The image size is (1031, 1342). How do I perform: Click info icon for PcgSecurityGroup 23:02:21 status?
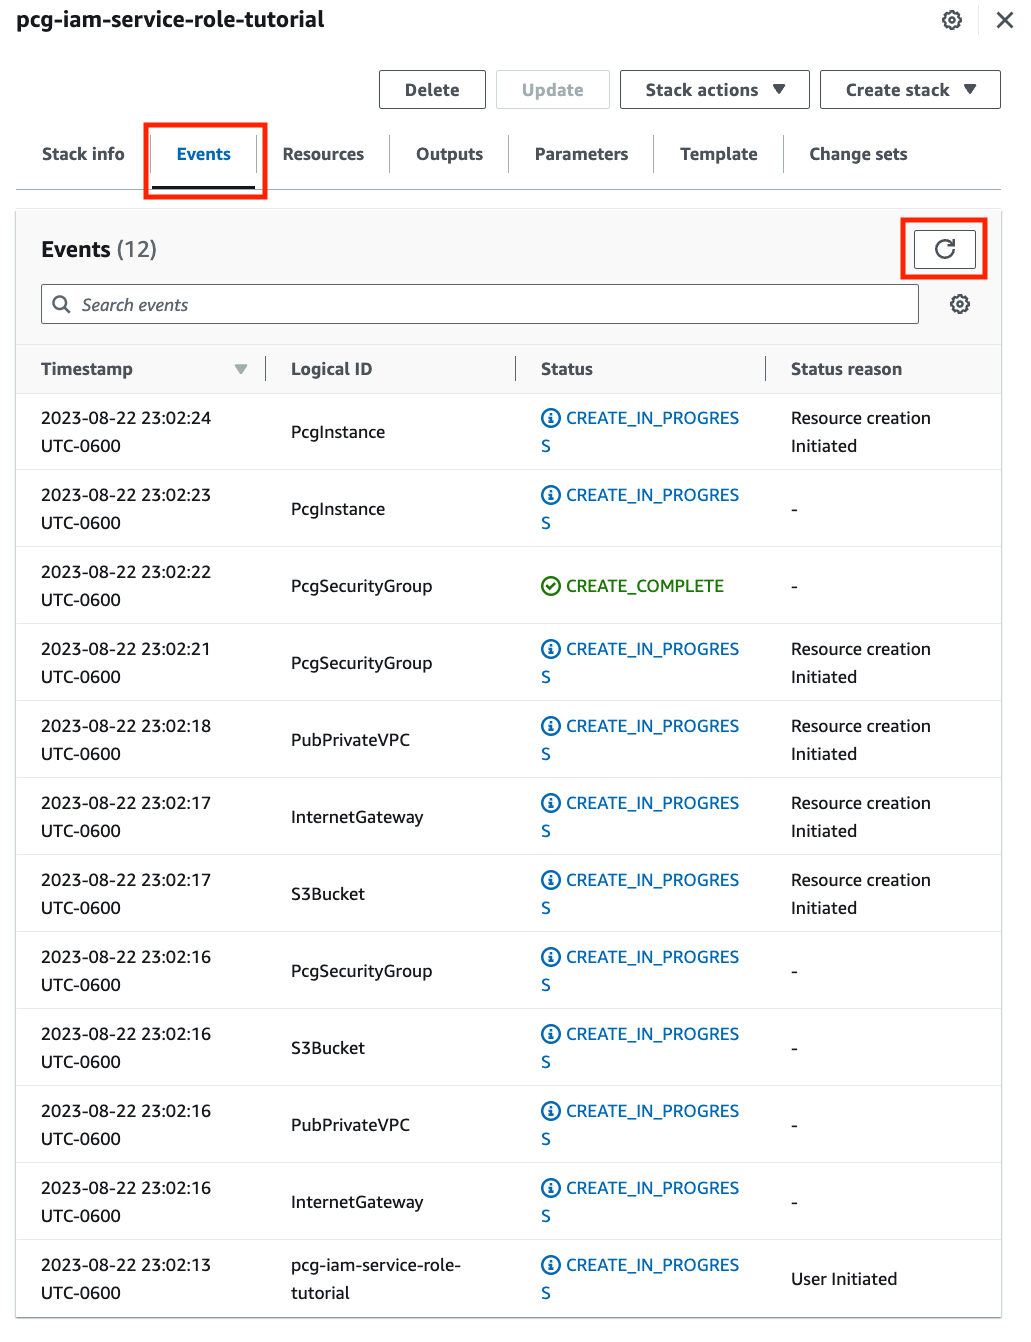click(551, 649)
